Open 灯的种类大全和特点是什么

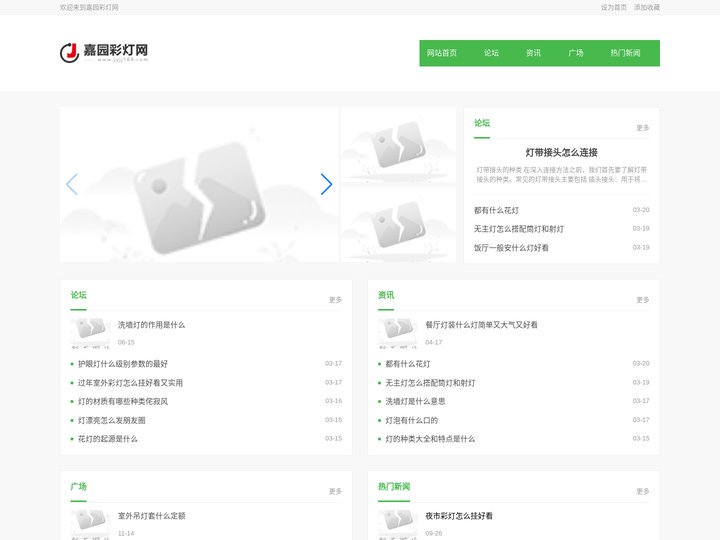click(430, 439)
